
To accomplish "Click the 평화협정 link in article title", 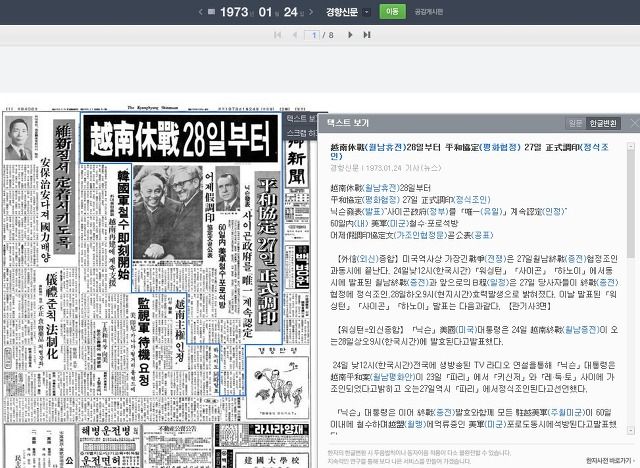I will coord(501,147).
